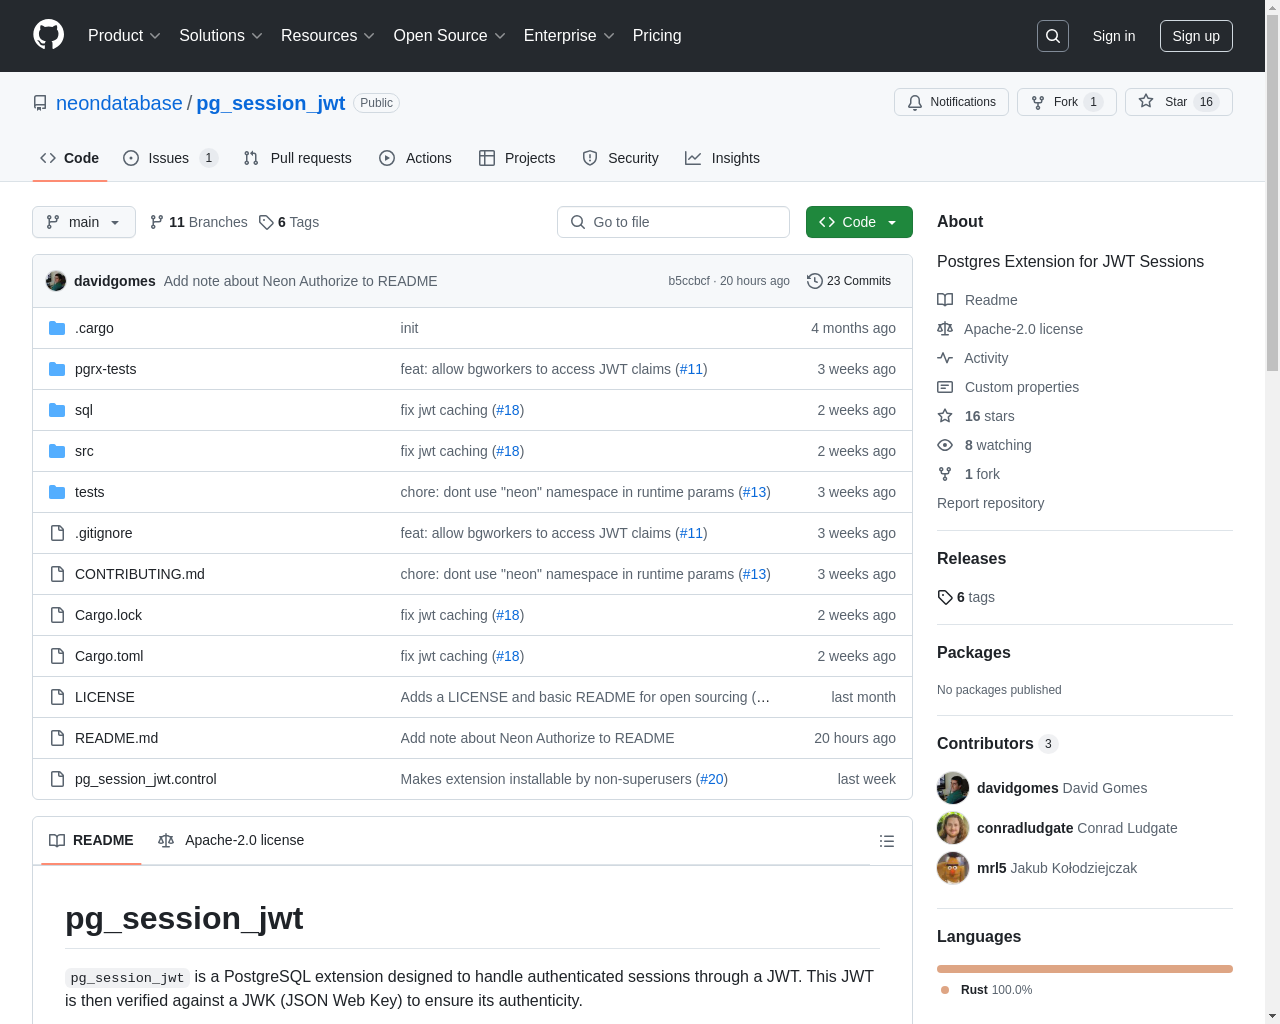Screen dimensions: 1280x1024
Task: Click the .gitignore file icon
Action: [57, 533]
